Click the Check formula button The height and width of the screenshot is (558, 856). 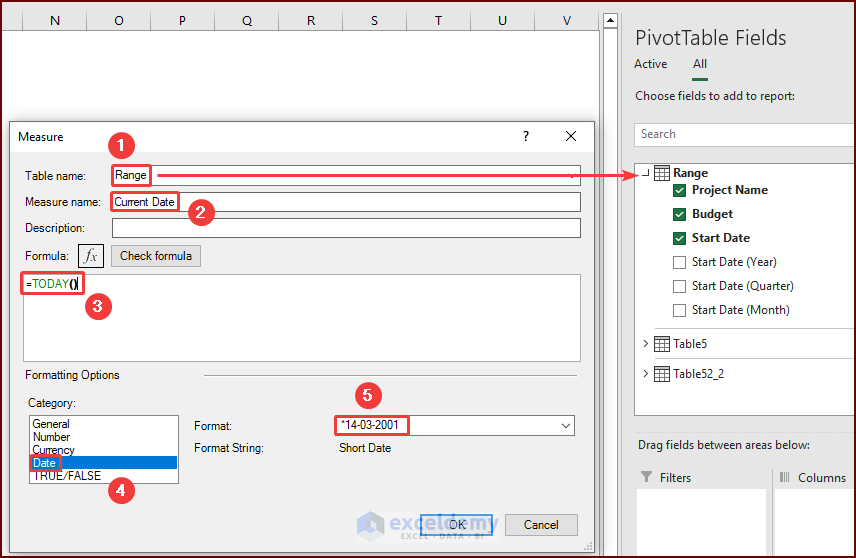click(x=156, y=256)
